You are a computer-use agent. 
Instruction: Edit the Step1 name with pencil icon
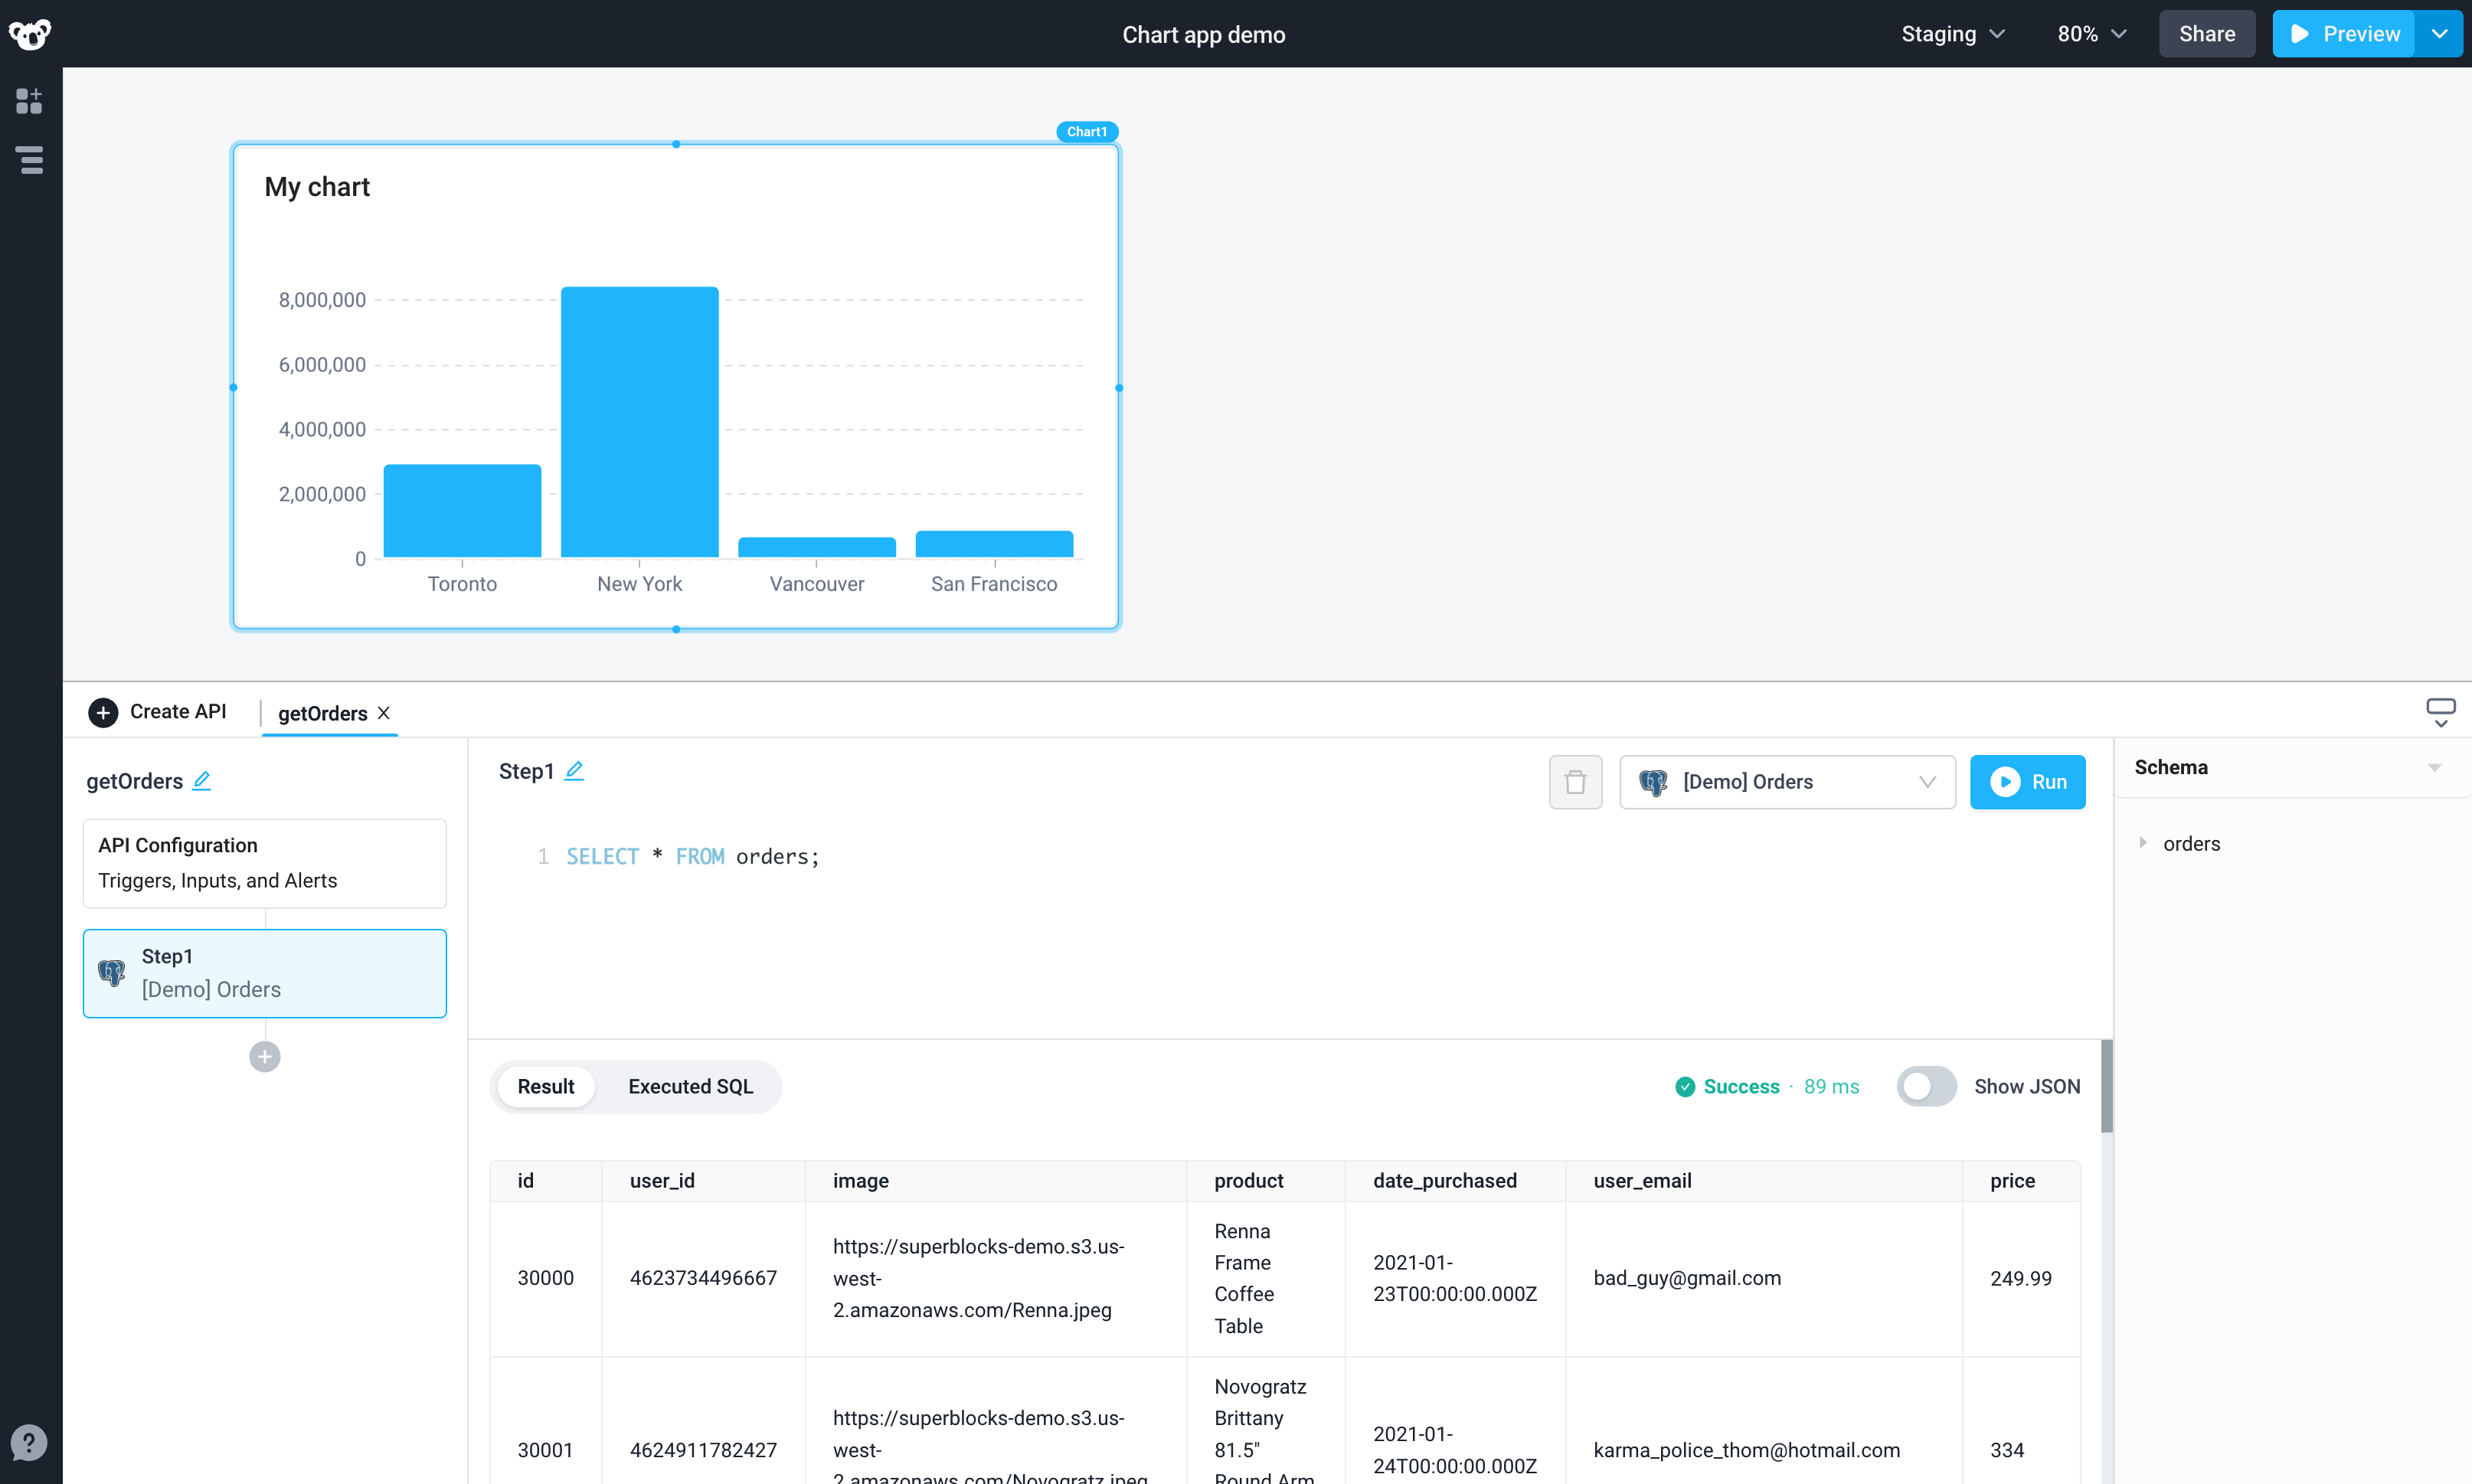(x=574, y=771)
